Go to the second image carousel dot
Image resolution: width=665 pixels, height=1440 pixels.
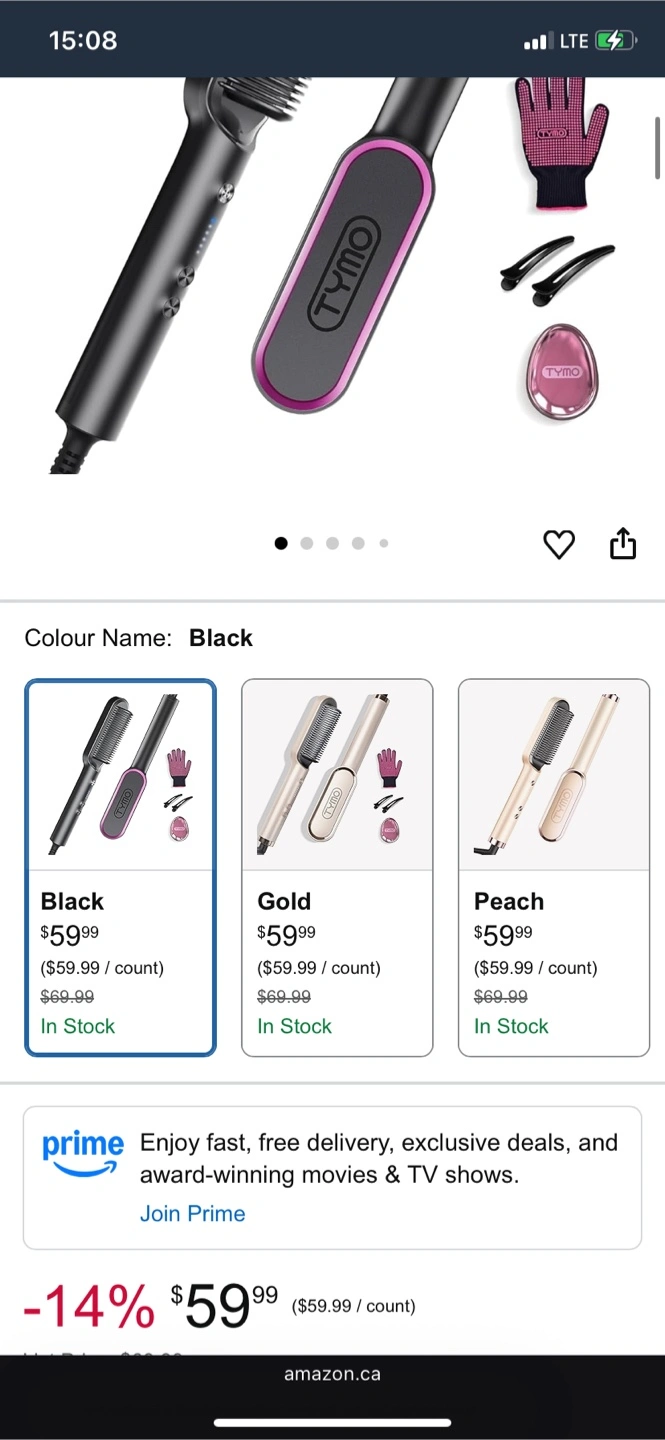(x=307, y=543)
